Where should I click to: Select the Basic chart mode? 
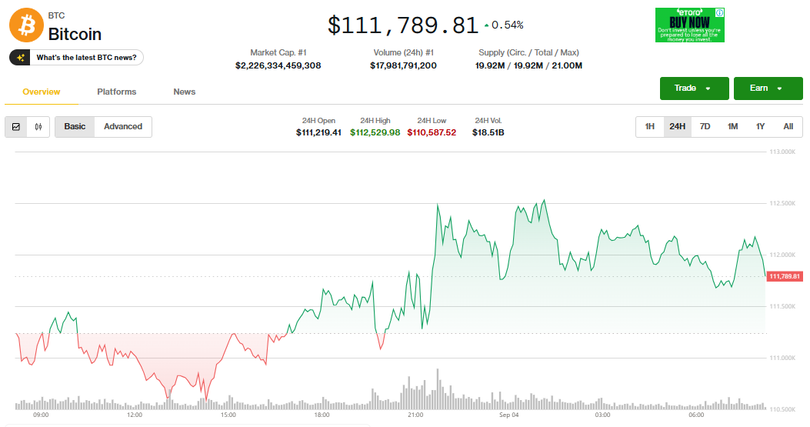(x=75, y=127)
